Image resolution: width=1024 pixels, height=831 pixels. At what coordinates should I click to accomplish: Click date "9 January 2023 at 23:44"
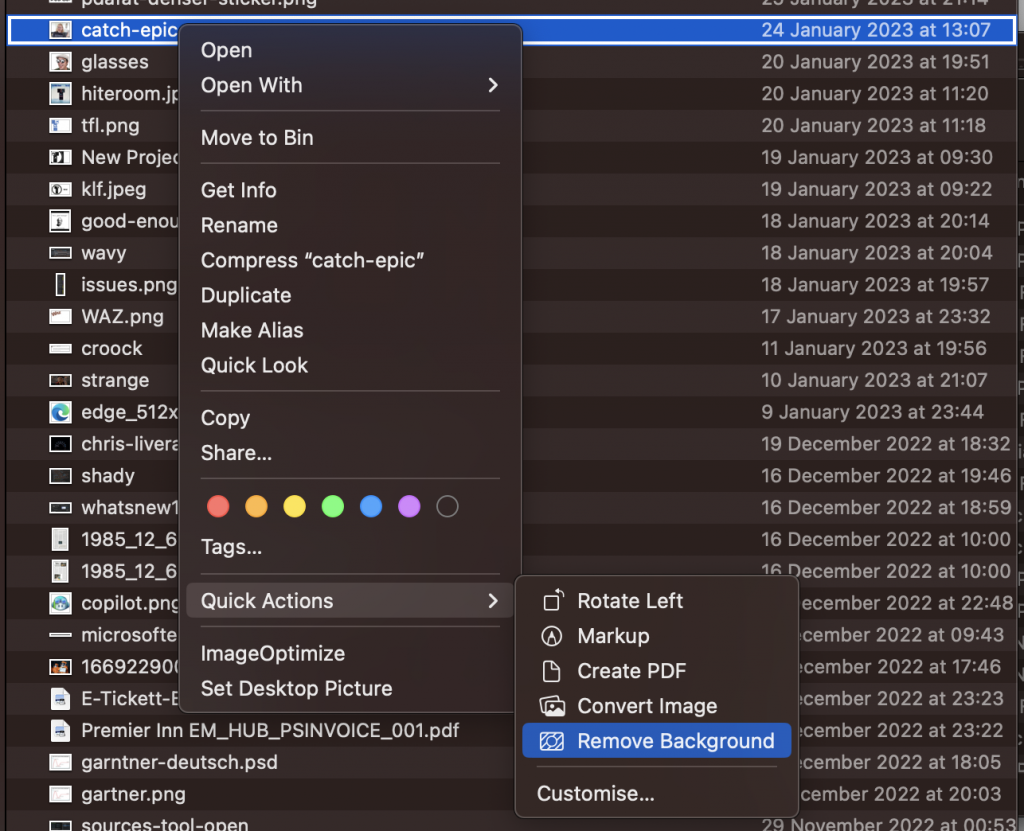pos(872,412)
